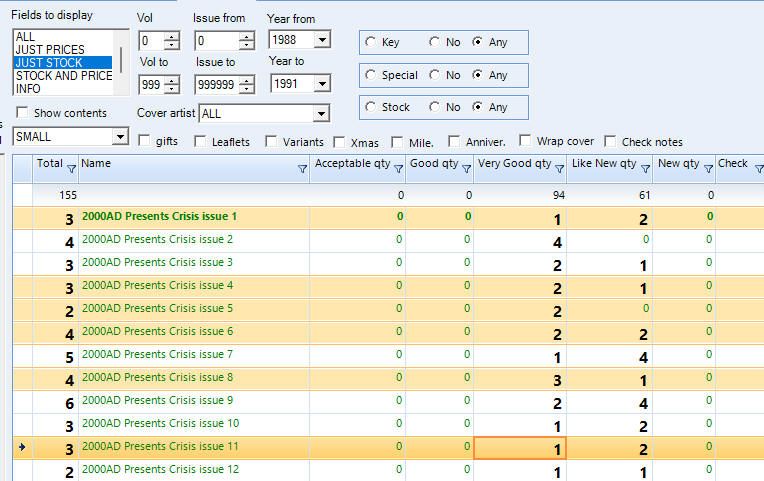Tick the Variants checkbox

pos(271,141)
